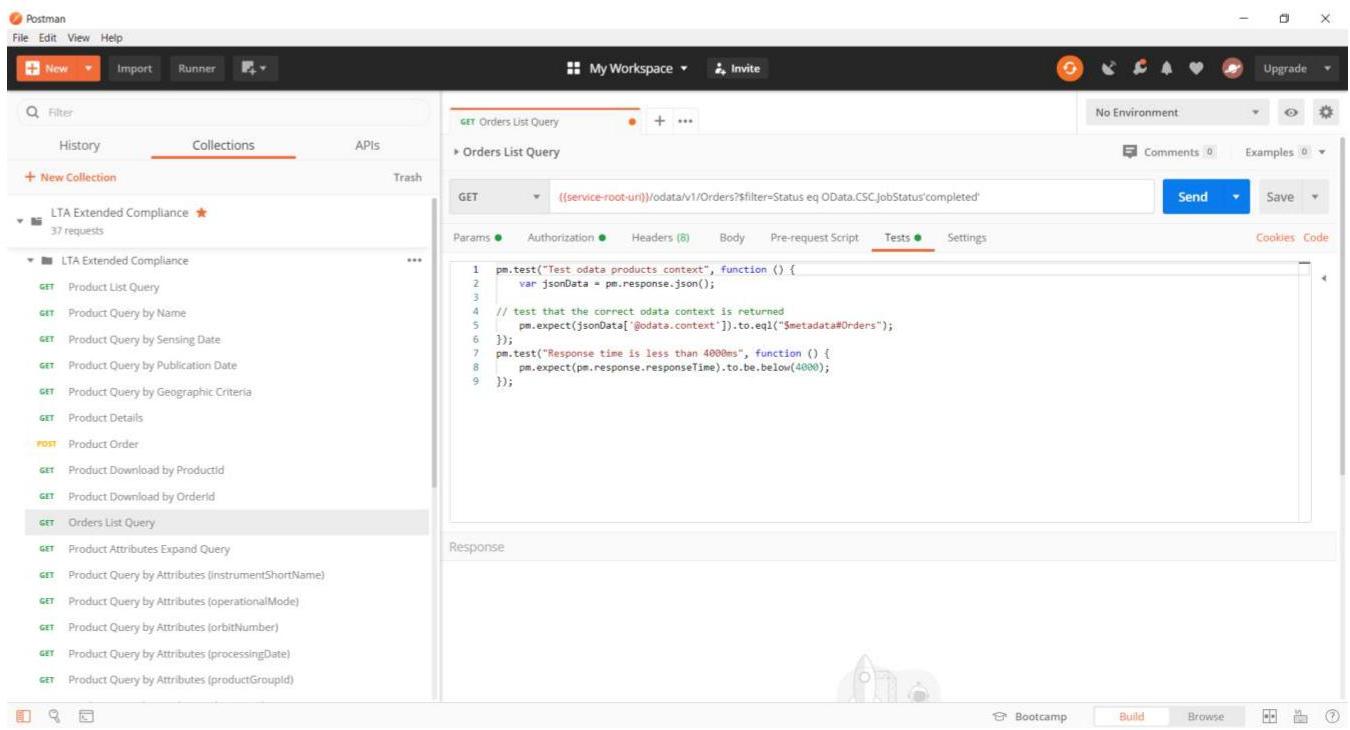Open keyboard shortcuts icon in status bar
This screenshot has height=730, width=1350.
[x=1301, y=716]
